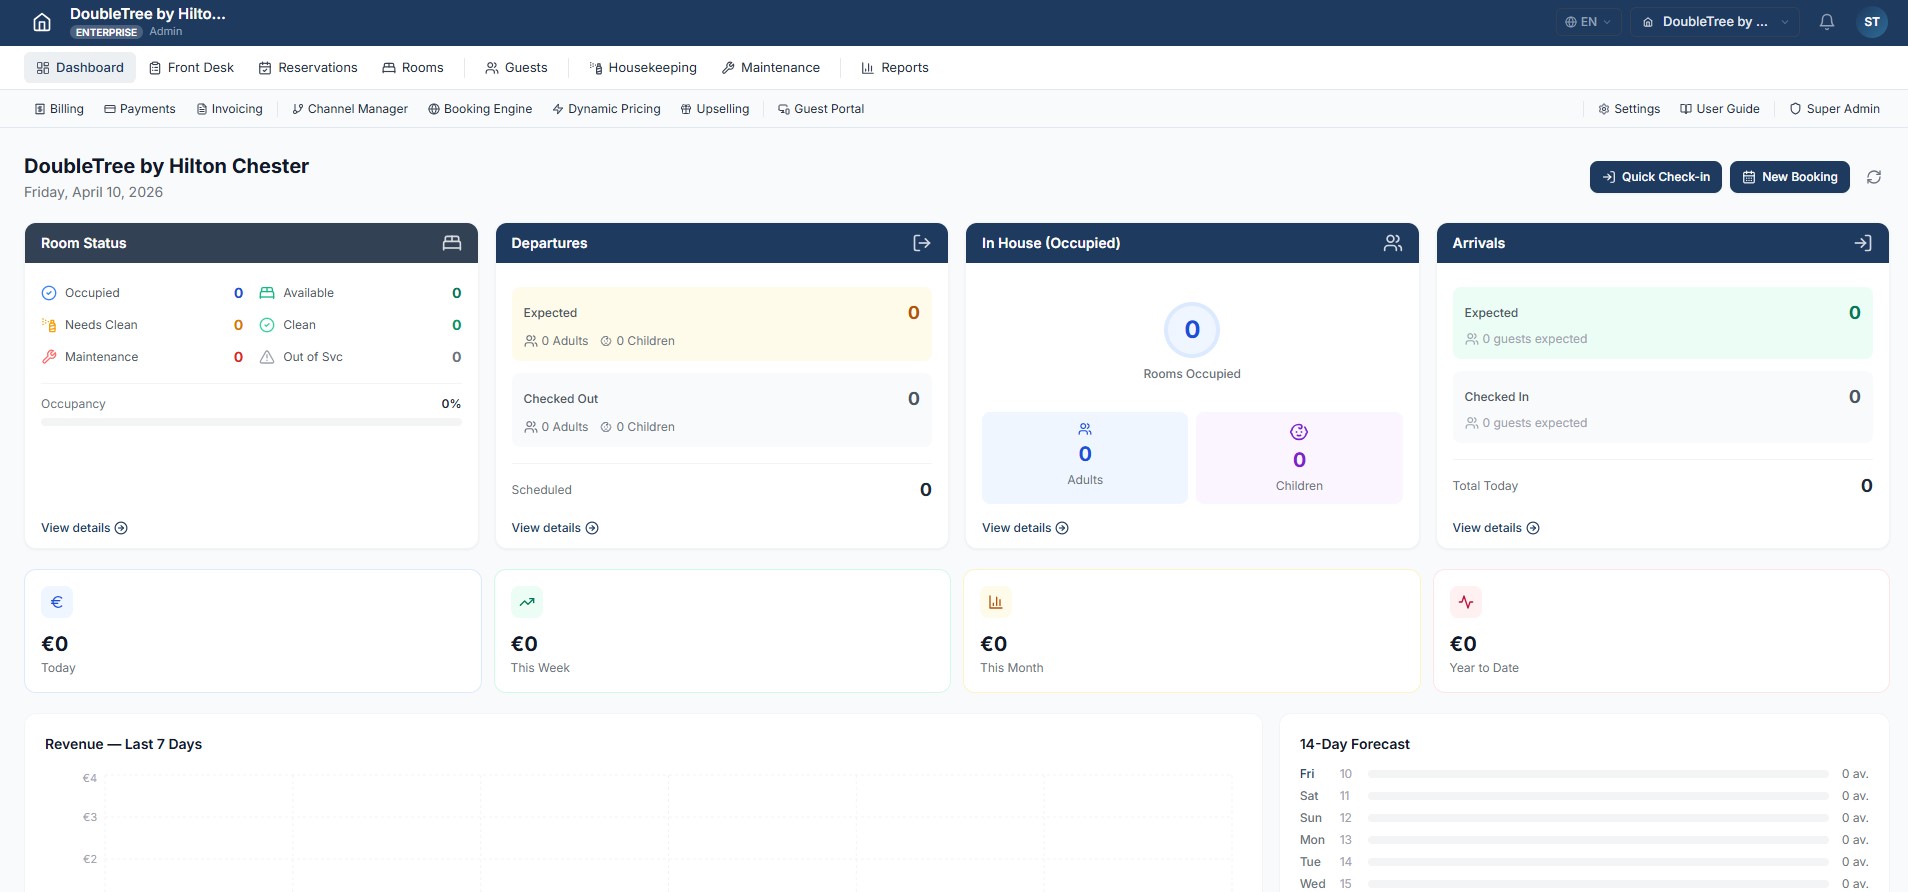Click the "Revenue — Last 7 Days" heading

[123, 744]
